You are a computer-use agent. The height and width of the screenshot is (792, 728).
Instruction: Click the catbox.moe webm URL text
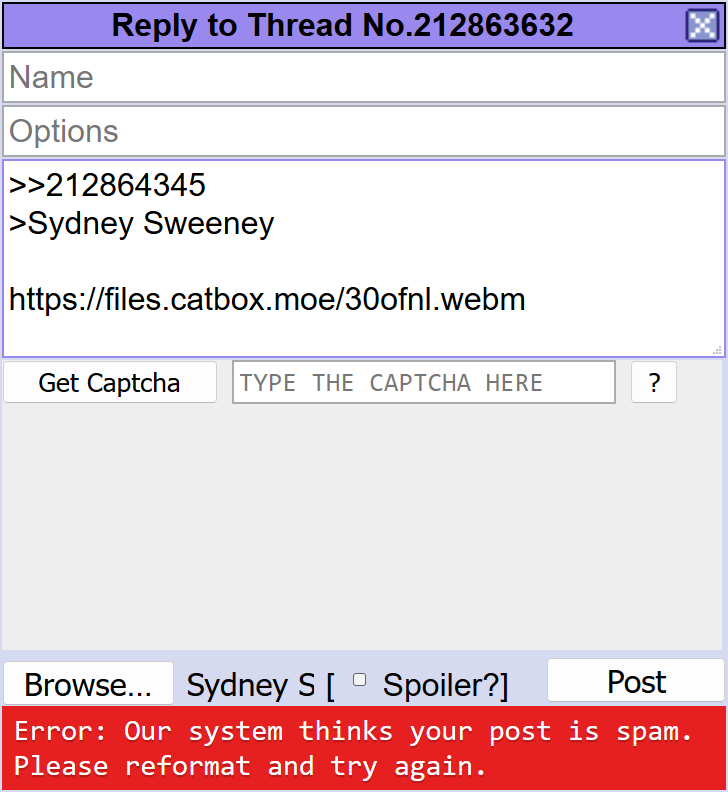pos(267,300)
